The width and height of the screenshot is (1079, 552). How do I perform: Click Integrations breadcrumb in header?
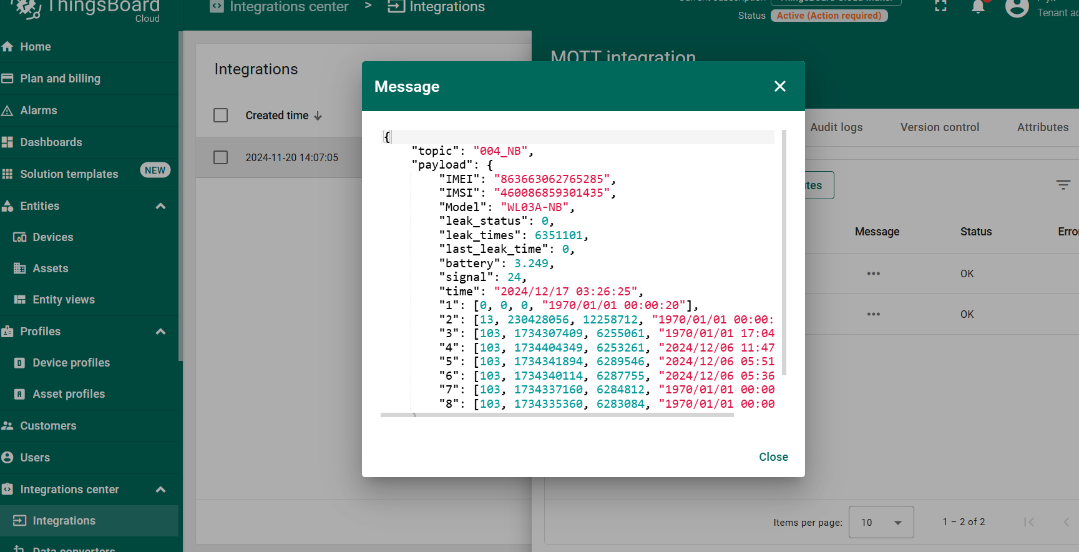tap(437, 7)
